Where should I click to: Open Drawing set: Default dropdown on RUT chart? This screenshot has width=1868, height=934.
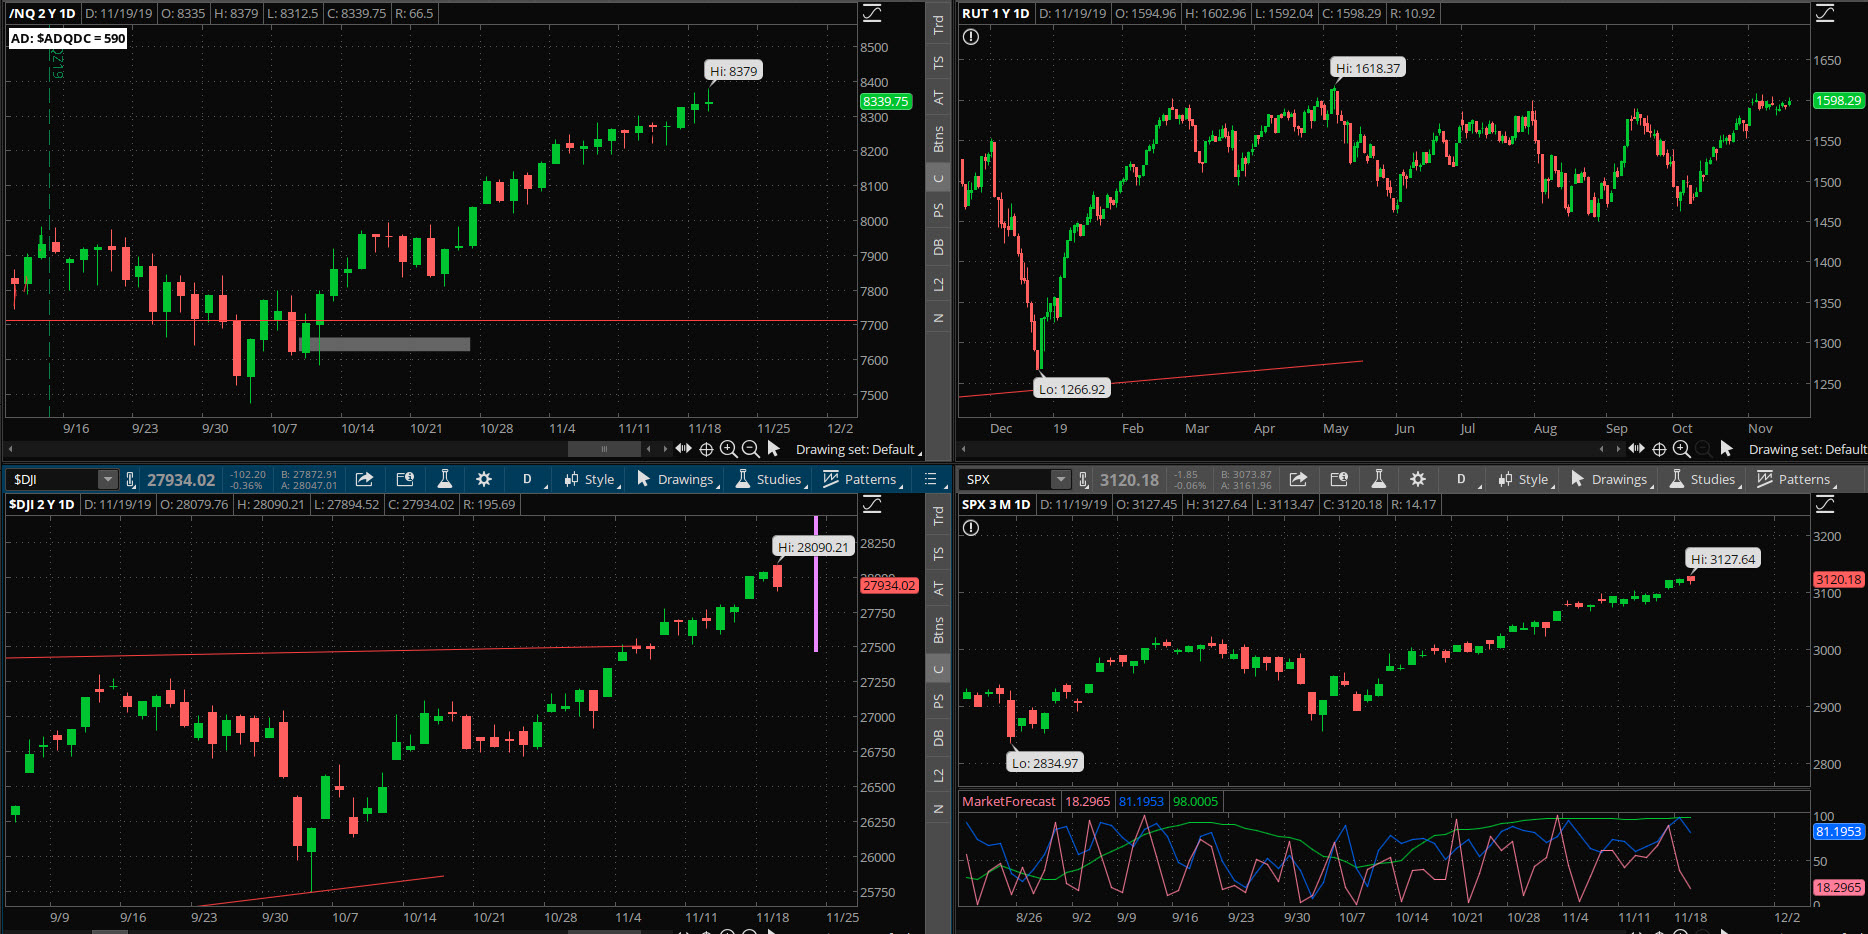coord(1807,450)
